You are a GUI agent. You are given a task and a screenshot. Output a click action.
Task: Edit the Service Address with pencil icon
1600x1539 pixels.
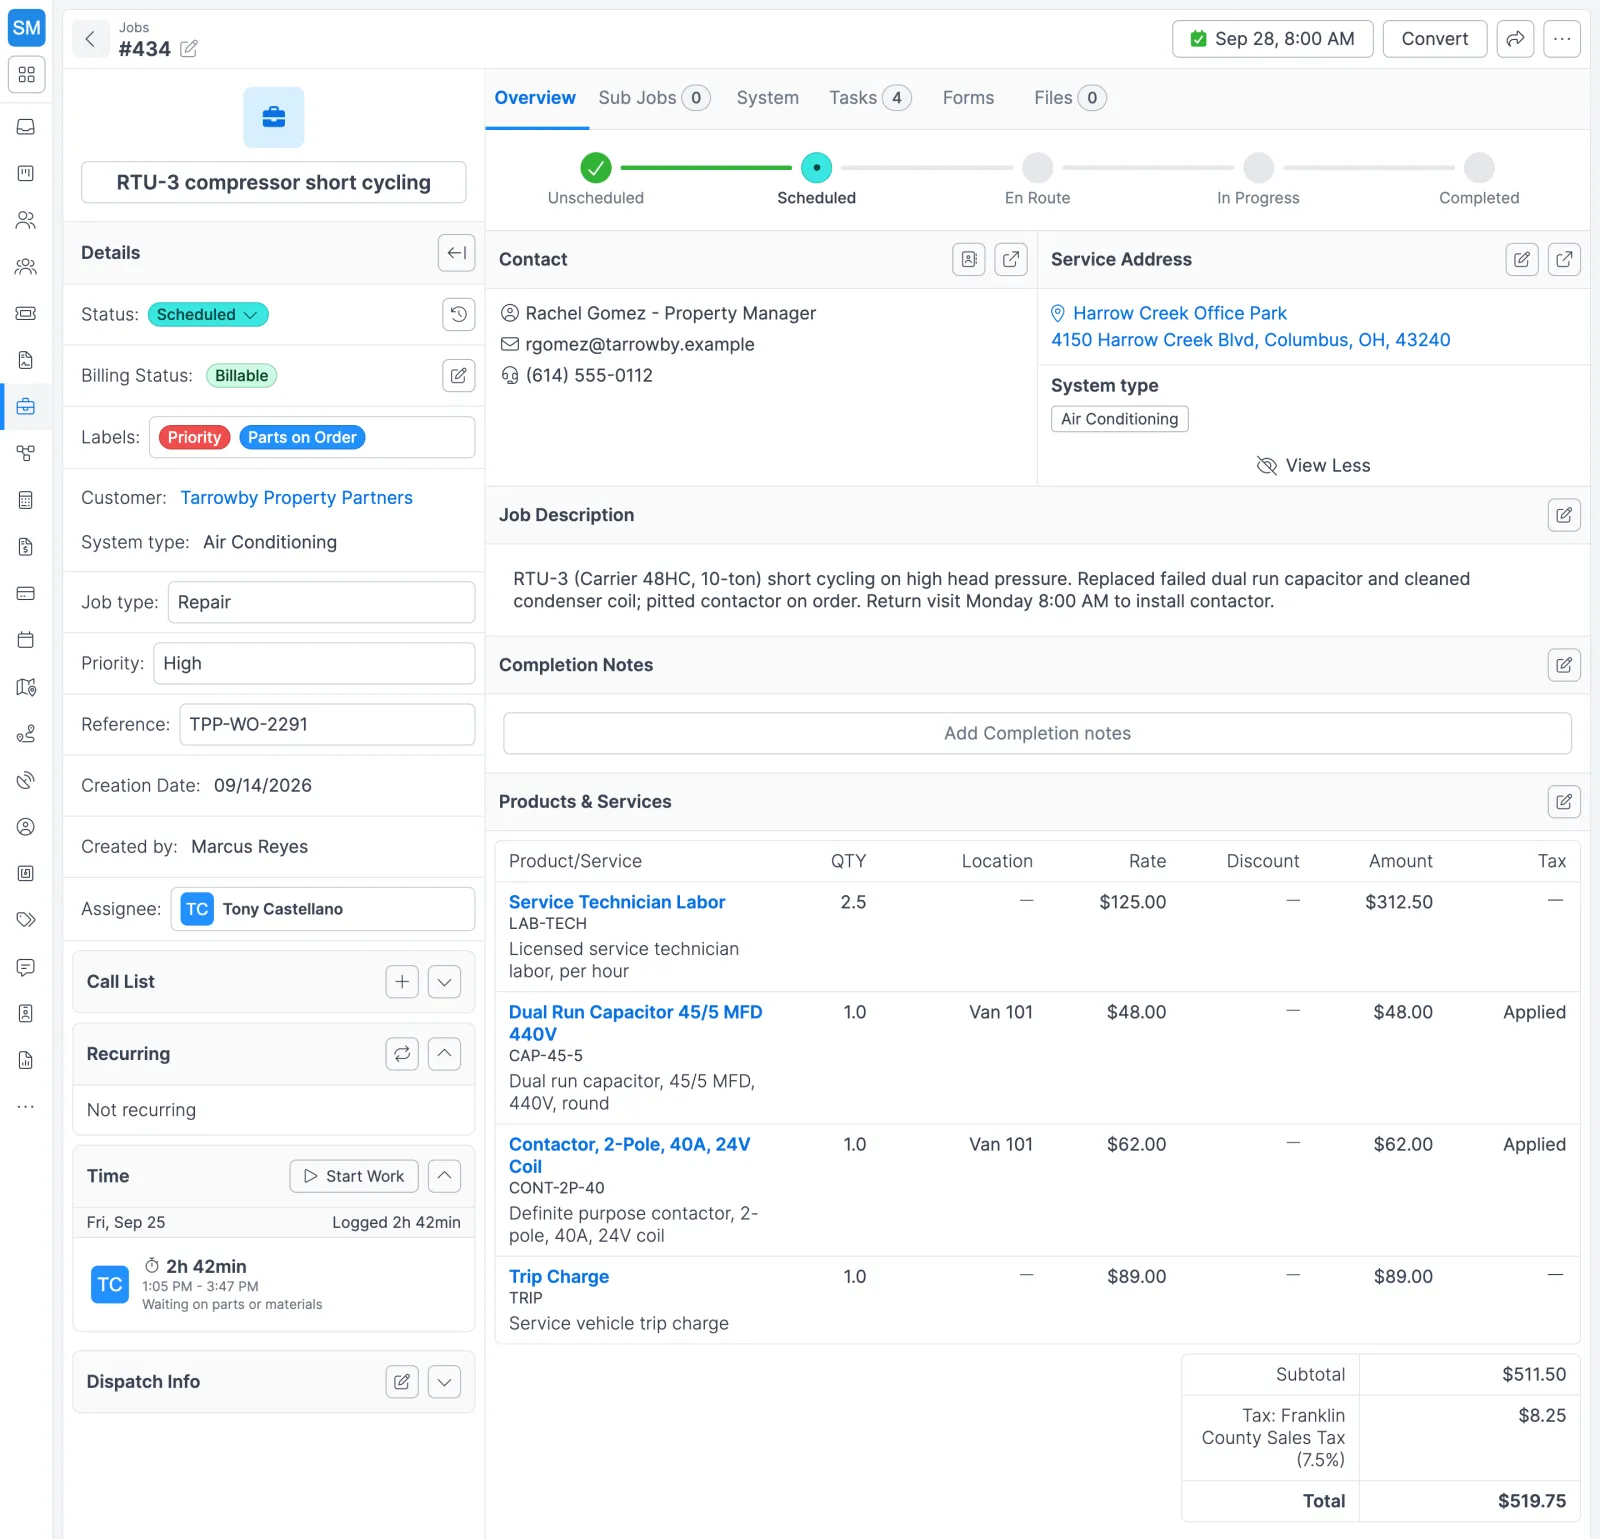click(x=1522, y=259)
